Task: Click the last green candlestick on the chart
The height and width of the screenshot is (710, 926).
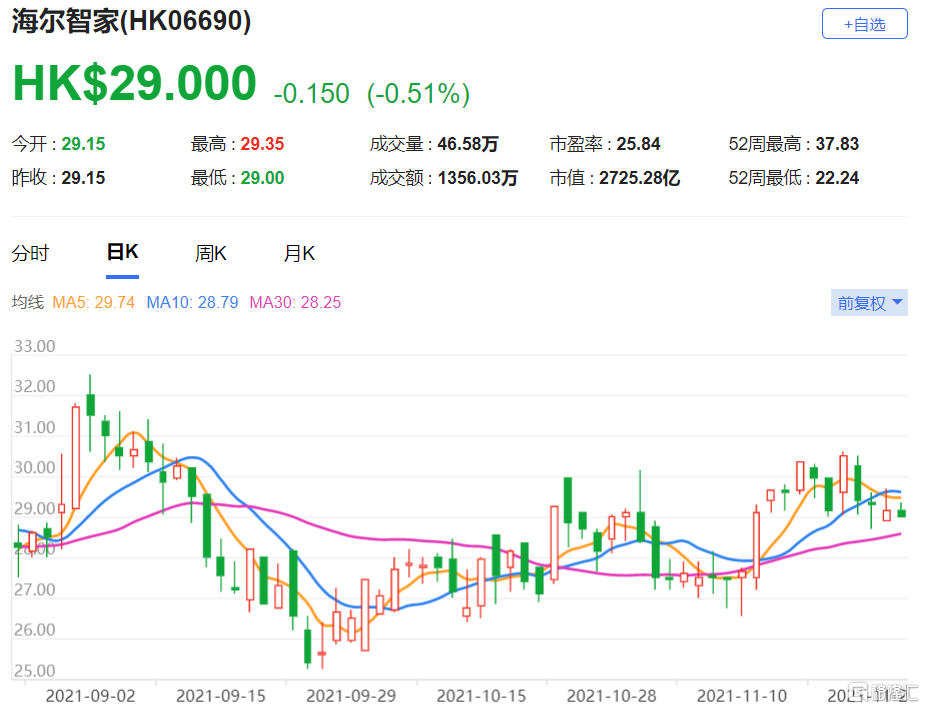Action: click(x=901, y=512)
